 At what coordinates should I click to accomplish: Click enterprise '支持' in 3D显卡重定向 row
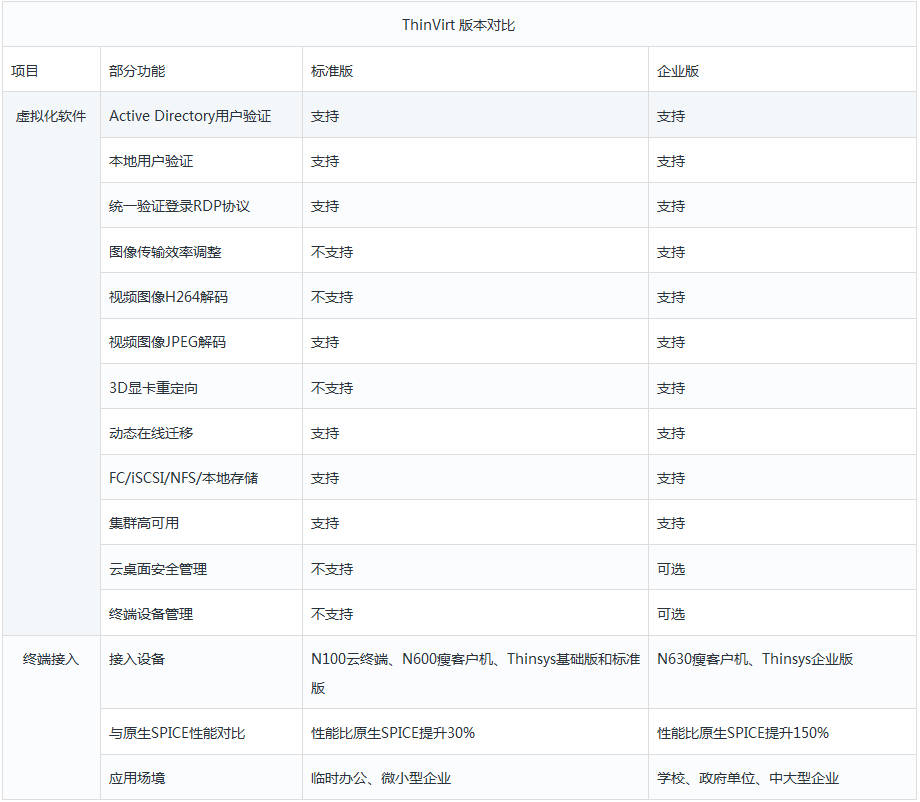coord(671,388)
